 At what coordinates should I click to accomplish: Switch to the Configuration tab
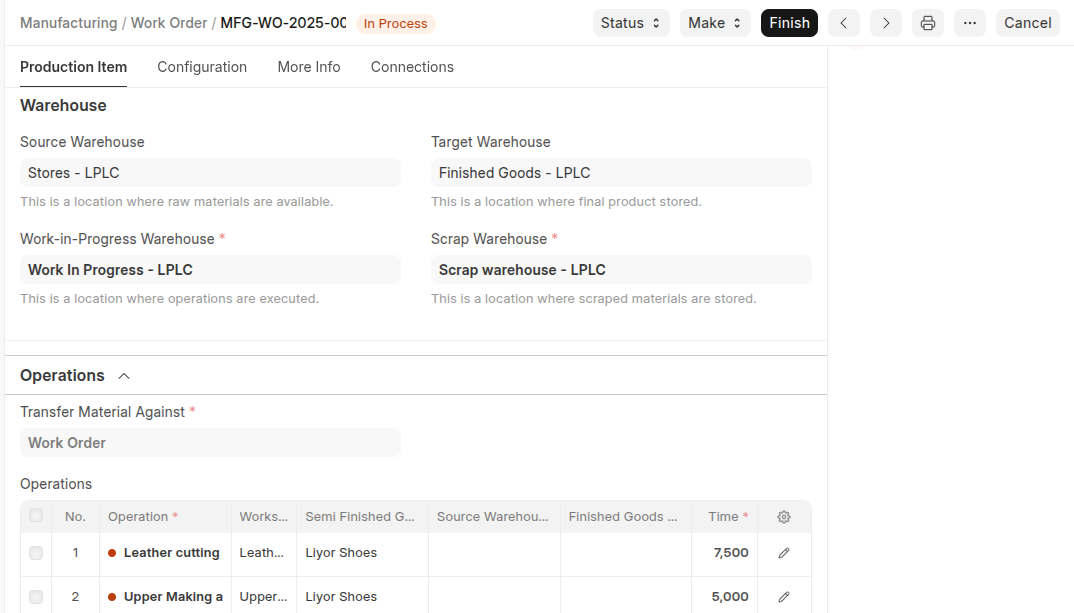(x=202, y=67)
